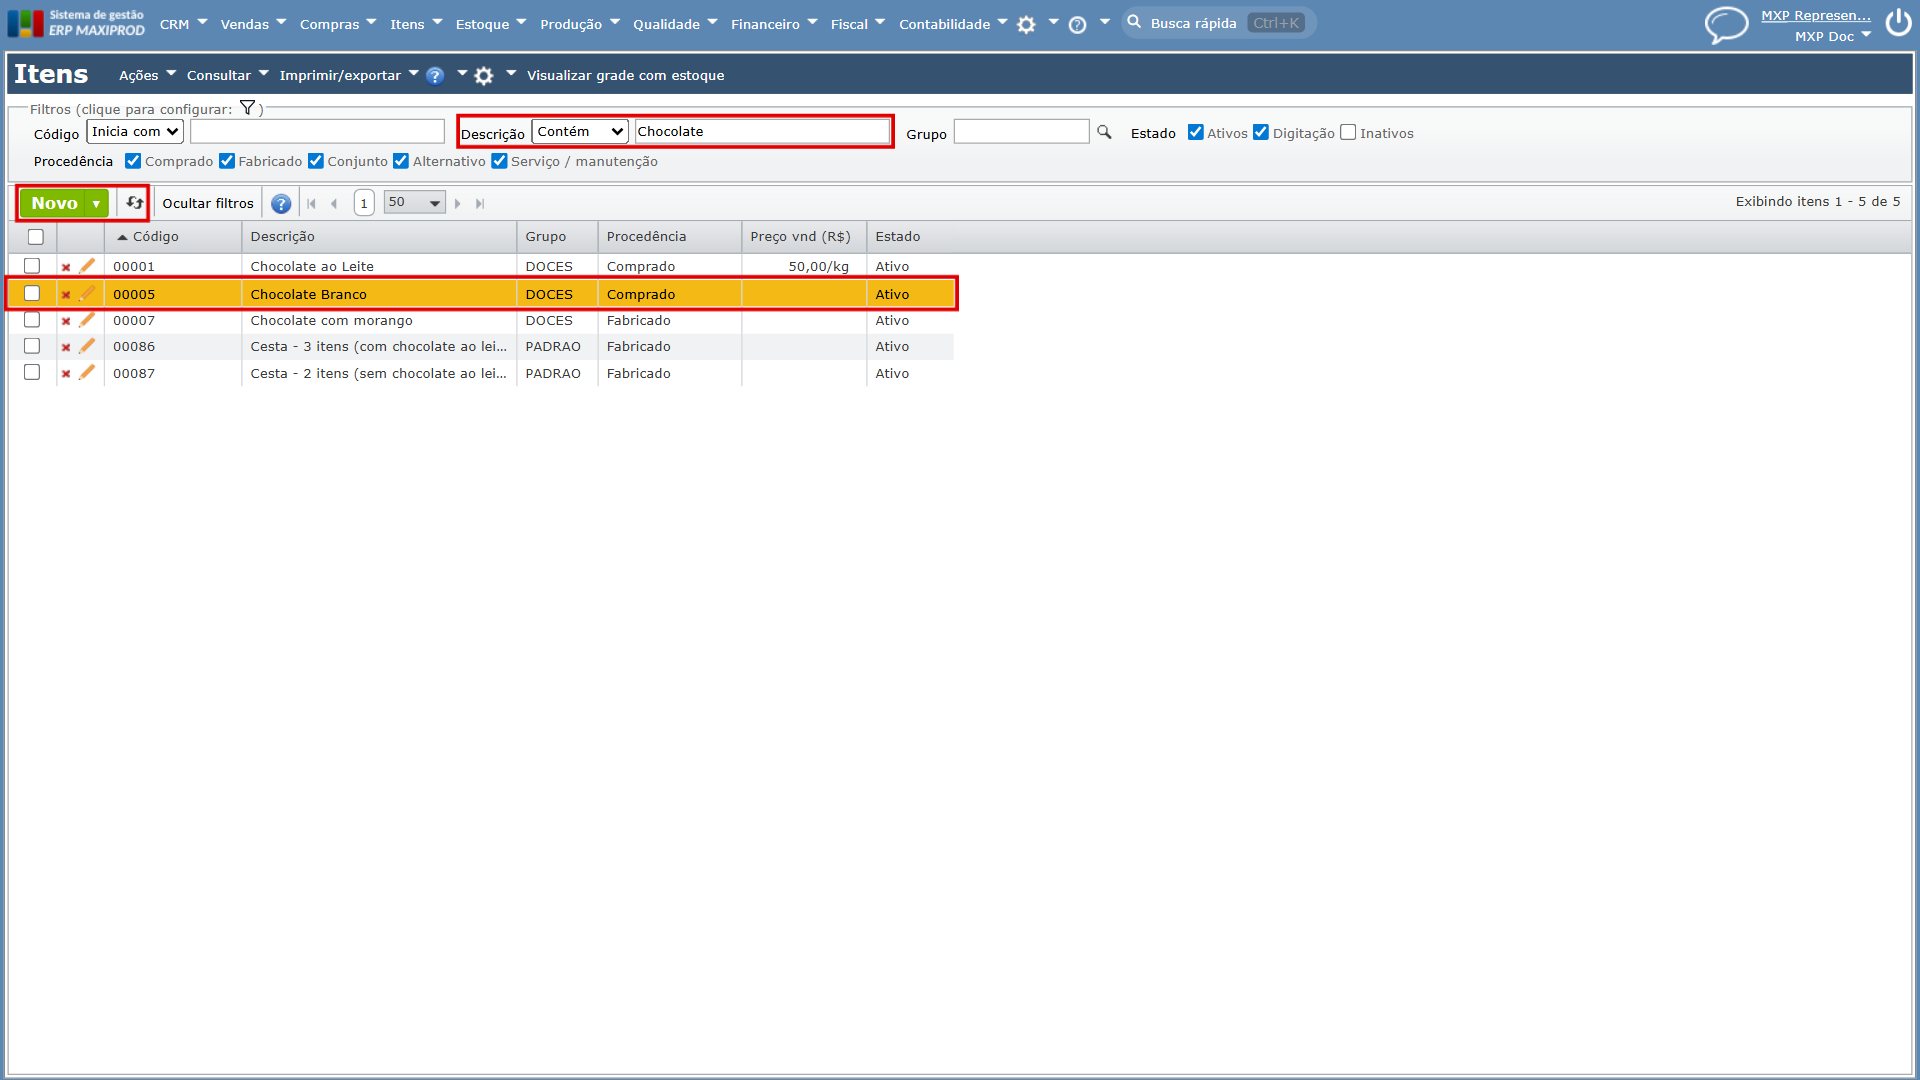Open the MXP Represen... link
This screenshot has width=1920, height=1080.
coord(1816,15)
